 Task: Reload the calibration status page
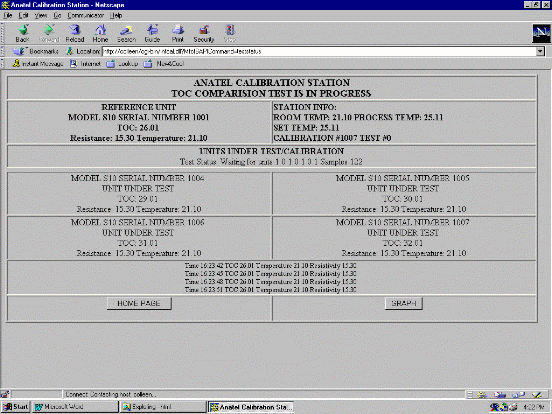(x=75, y=33)
